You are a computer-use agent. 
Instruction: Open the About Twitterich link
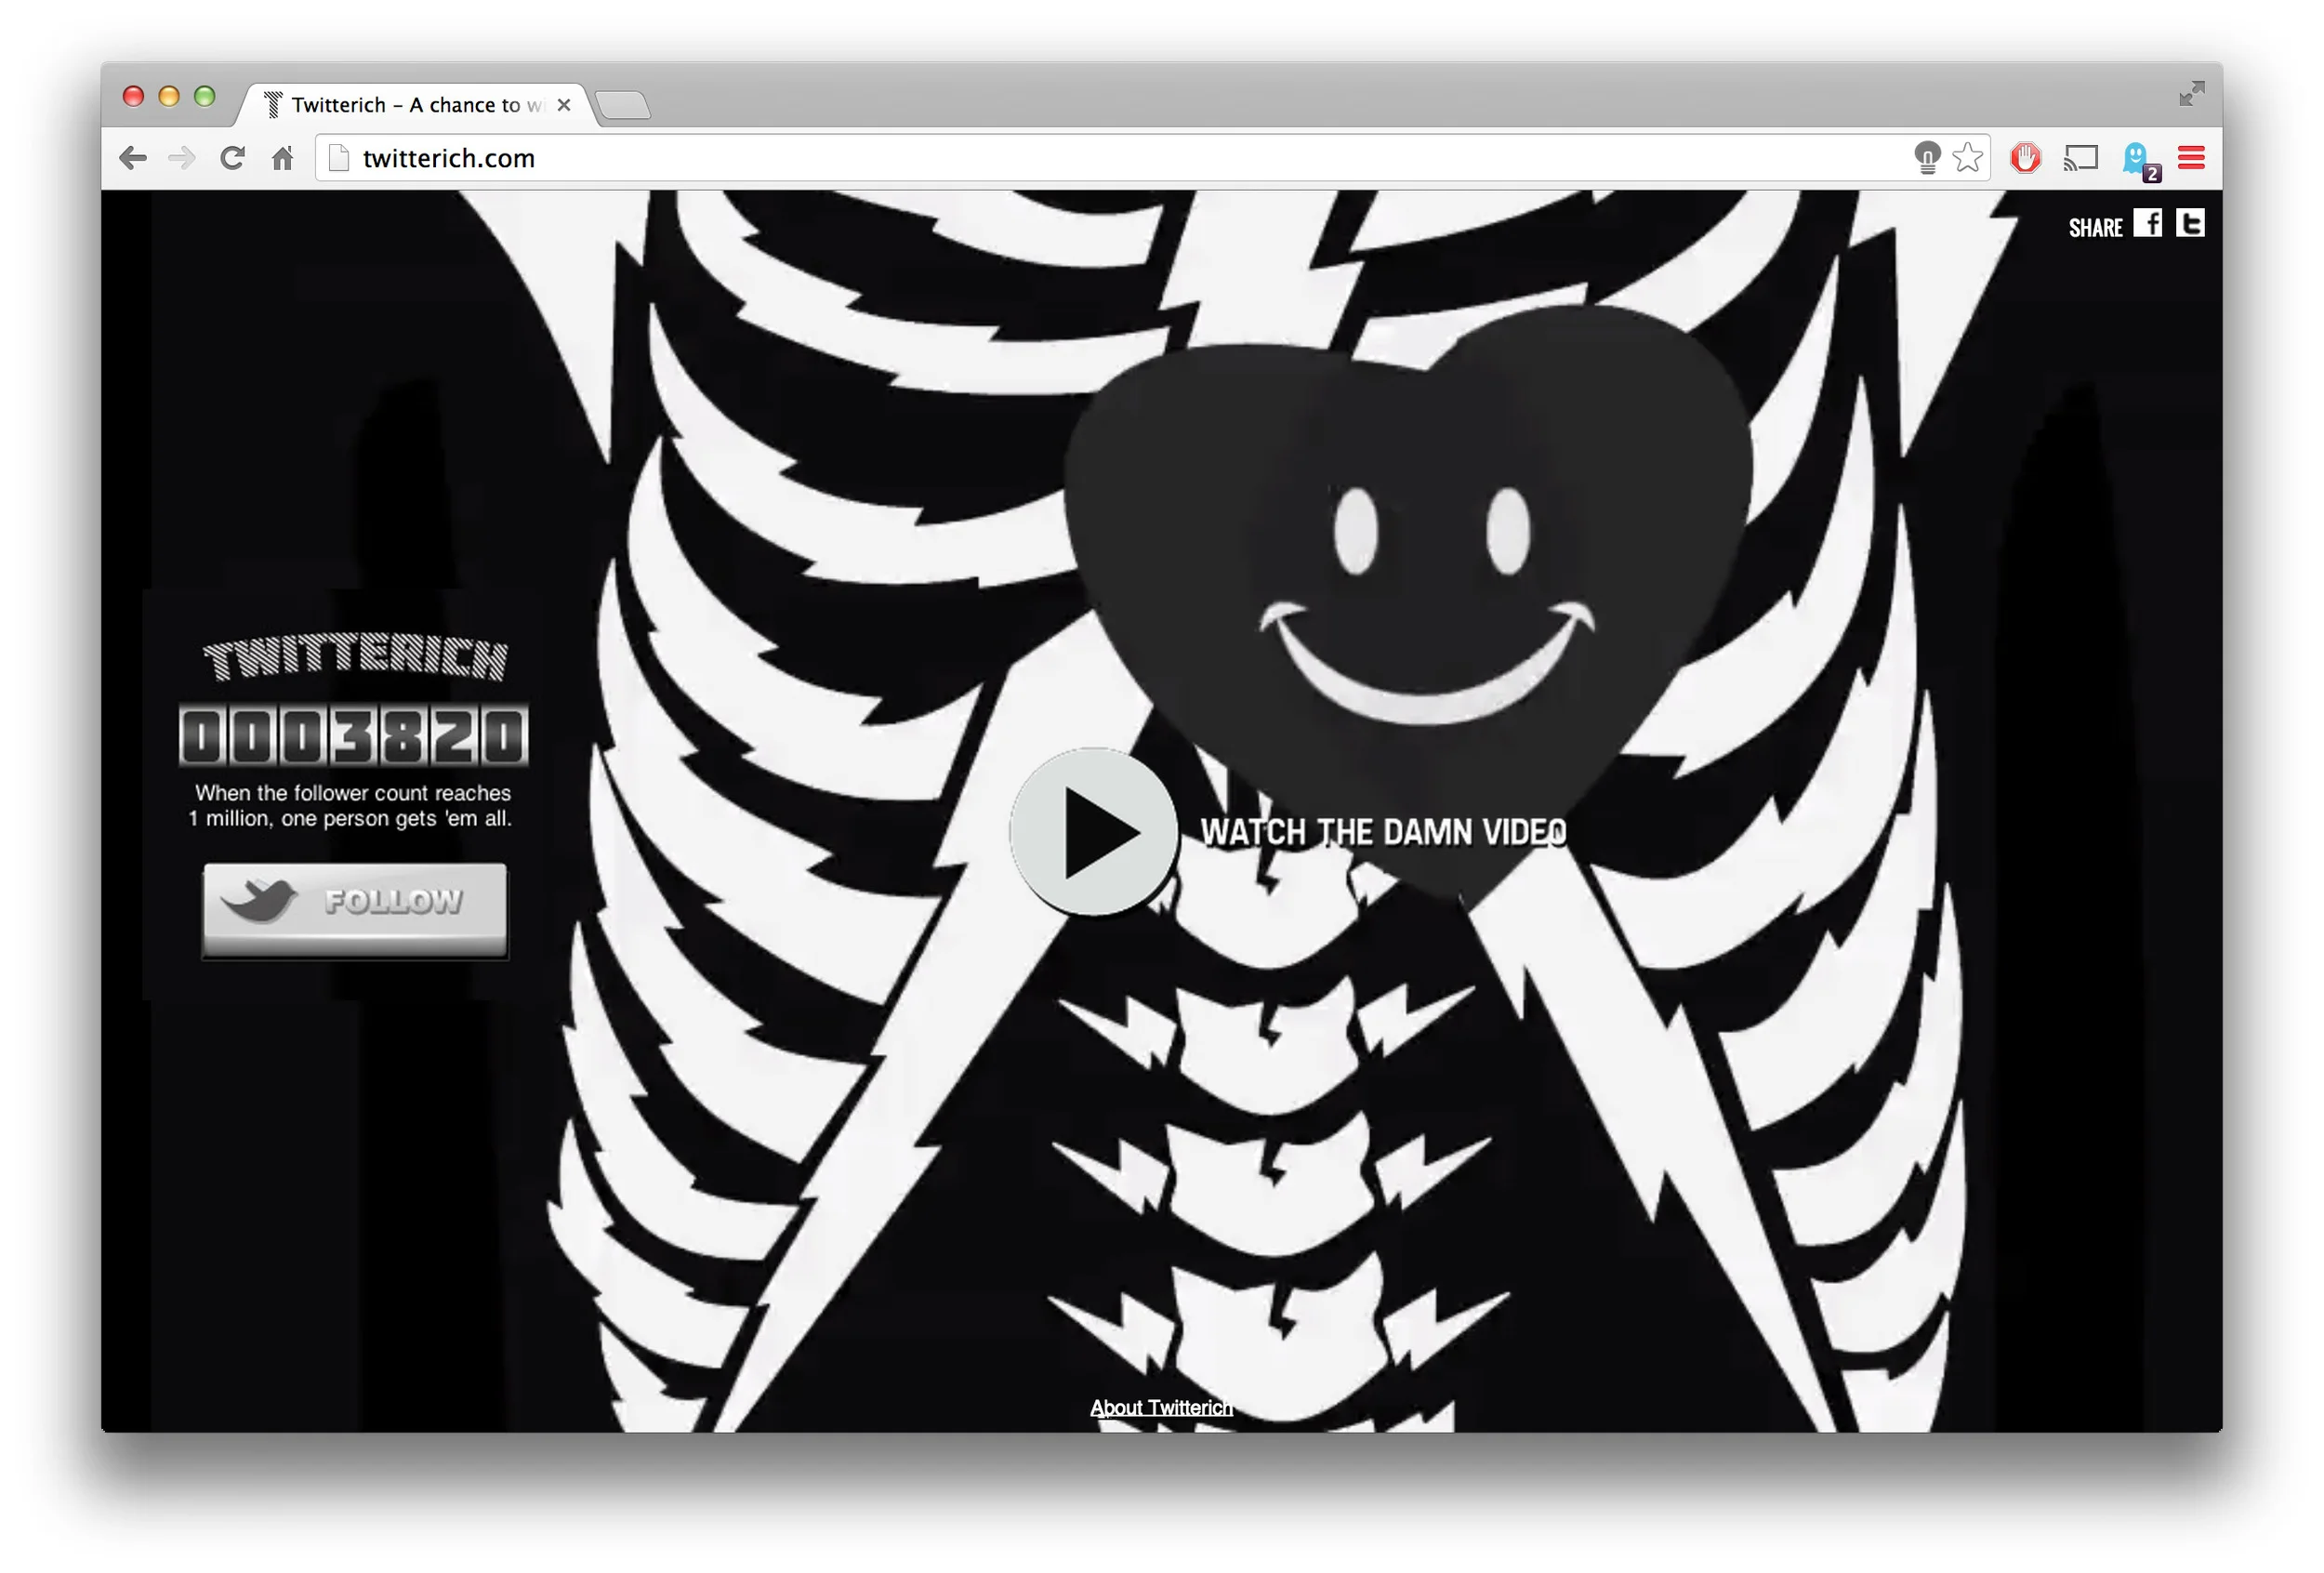tap(1161, 1407)
